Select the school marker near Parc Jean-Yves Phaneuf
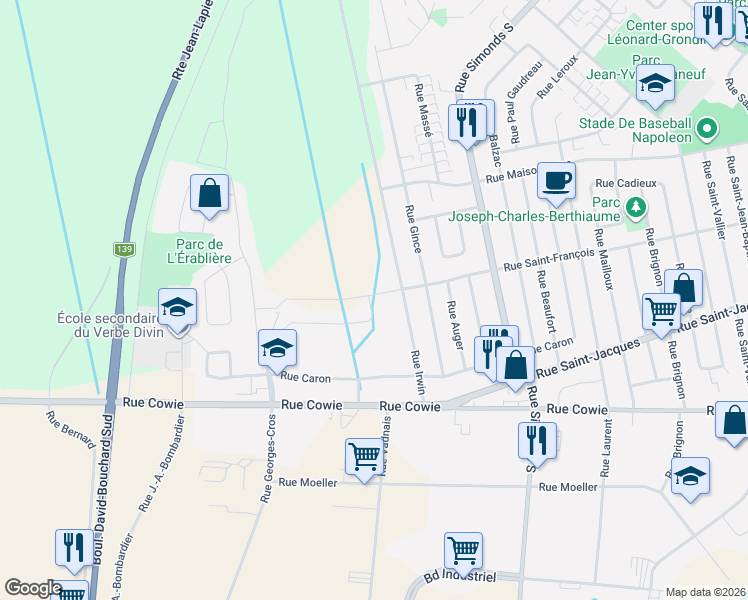The height and width of the screenshot is (600, 748). click(x=655, y=86)
